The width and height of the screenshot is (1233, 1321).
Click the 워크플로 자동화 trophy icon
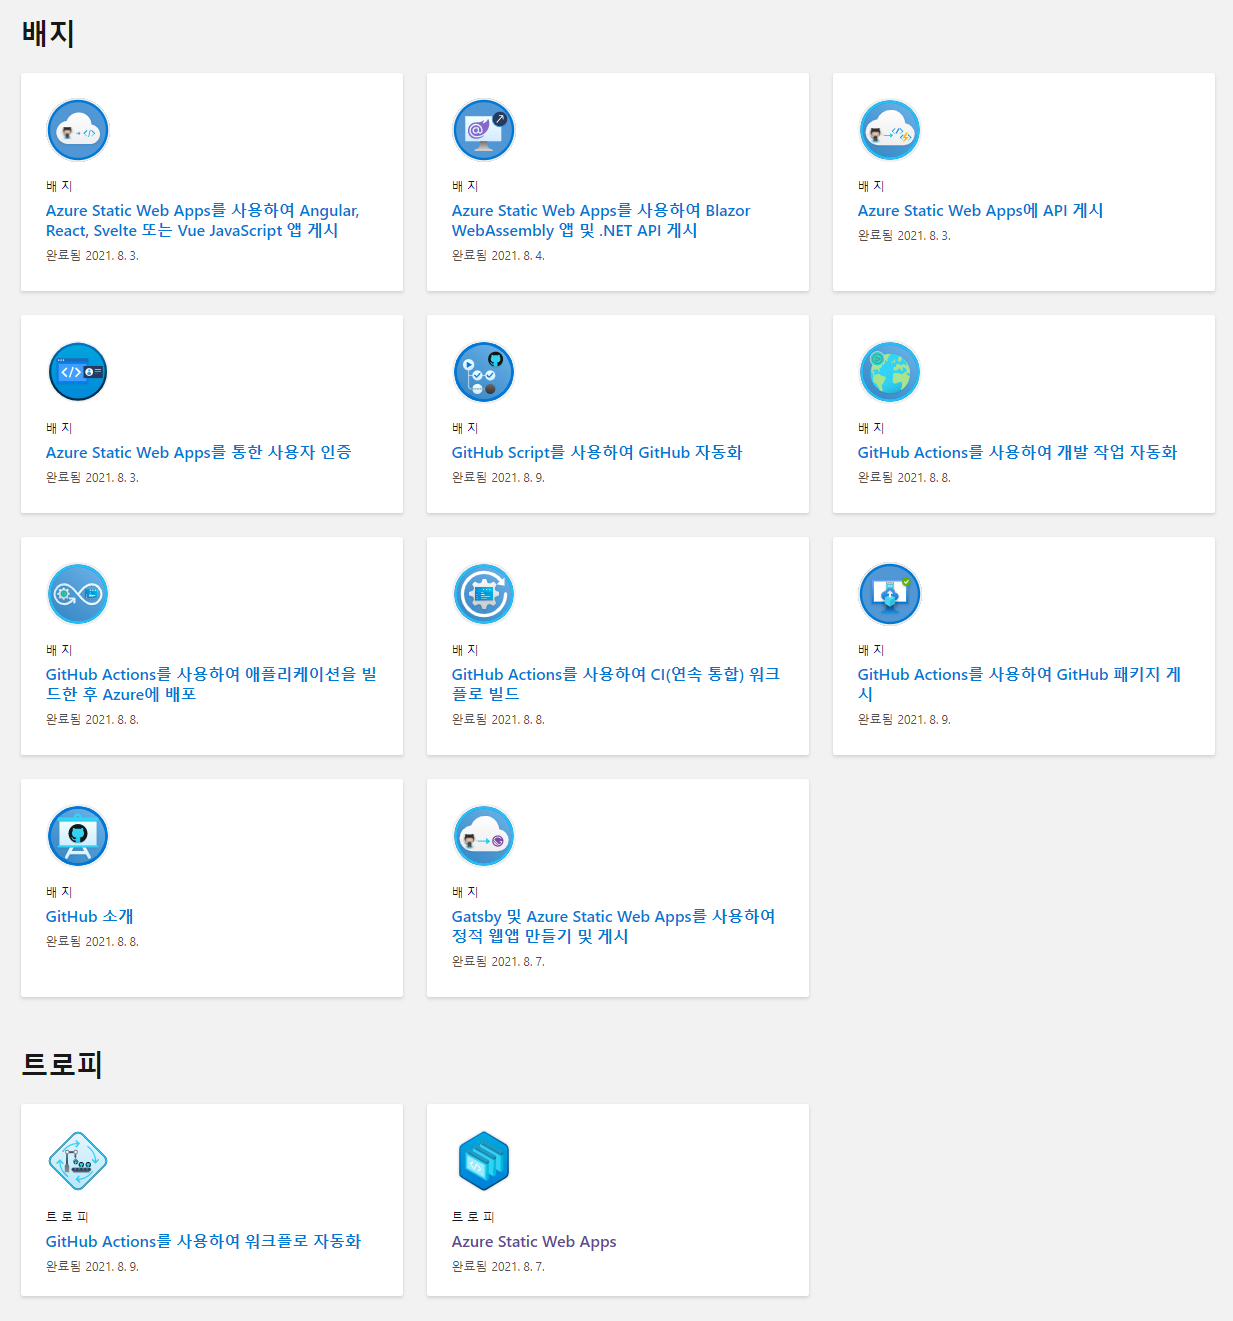pyautogui.click(x=78, y=1161)
